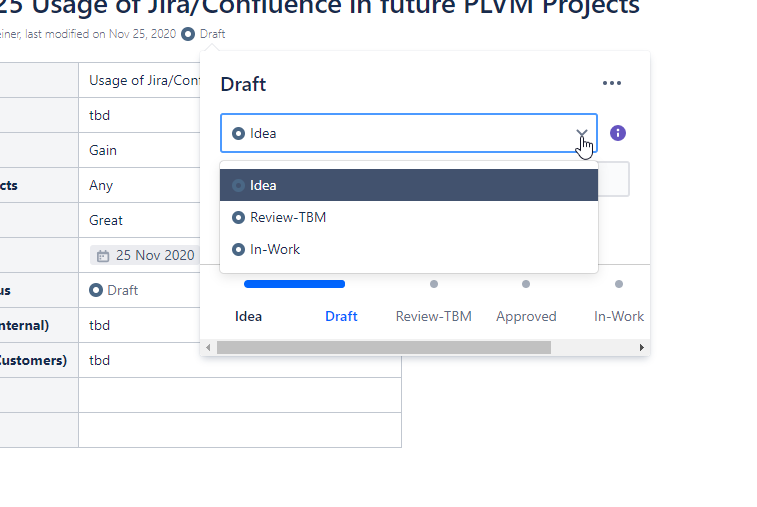757x507 pixels.
Task: Click the grey dot above Approved
Action: (x=526, y=284)
